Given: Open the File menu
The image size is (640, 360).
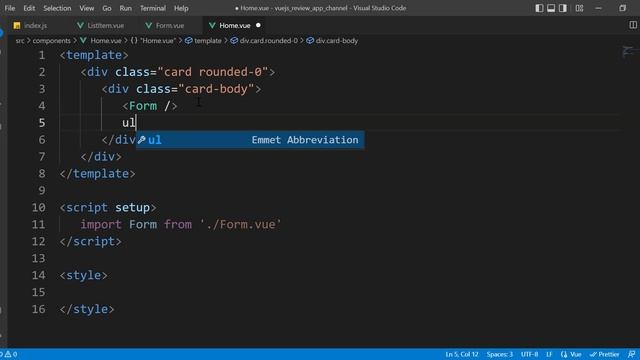Looking at the screenshot, I should [x=10, y=8].
